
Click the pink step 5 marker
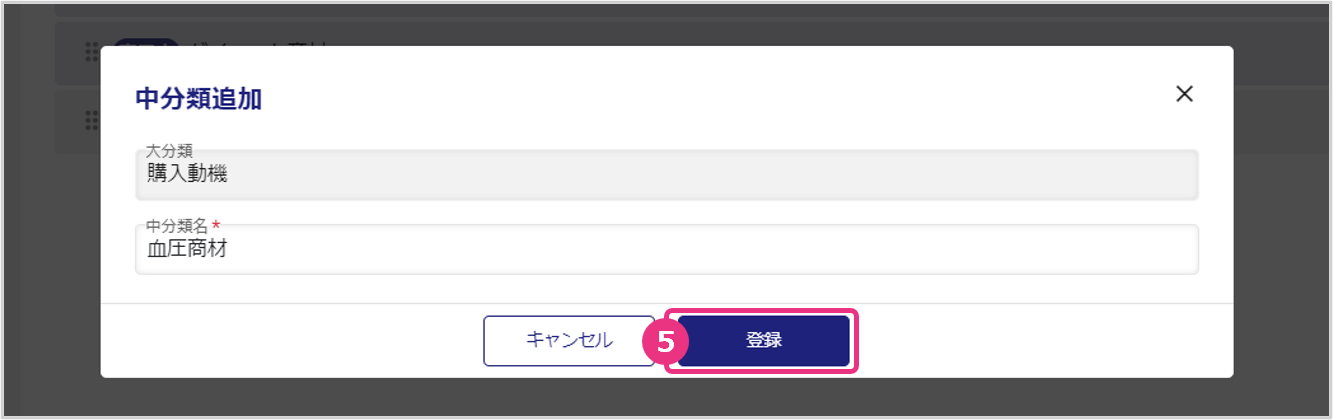coord(666,341)
